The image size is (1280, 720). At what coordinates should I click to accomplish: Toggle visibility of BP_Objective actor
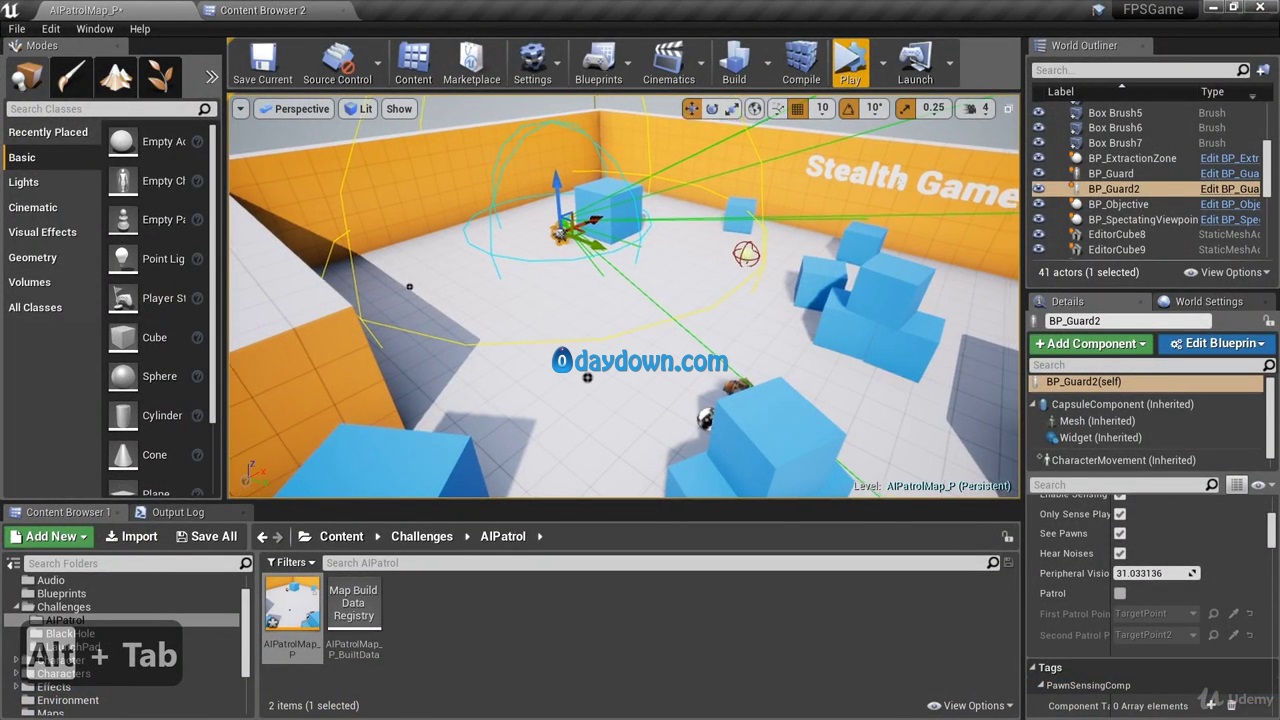click(x=1039, y=204)
